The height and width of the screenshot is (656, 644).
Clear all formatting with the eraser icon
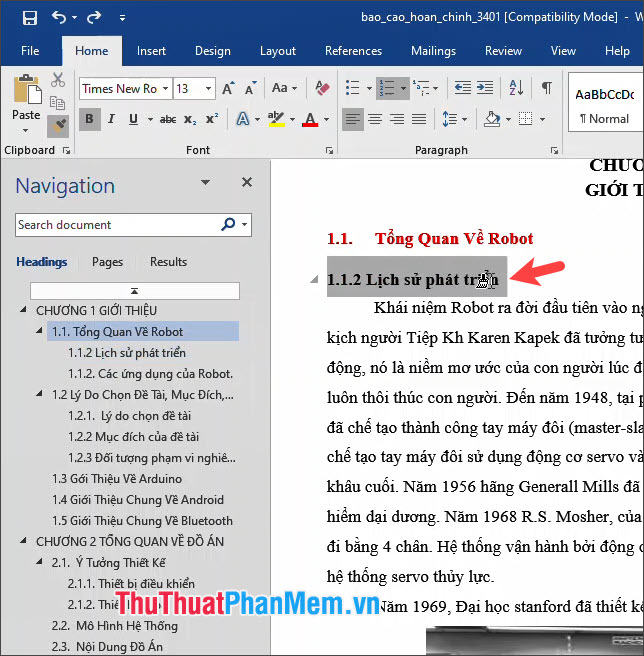coord(322,88)
